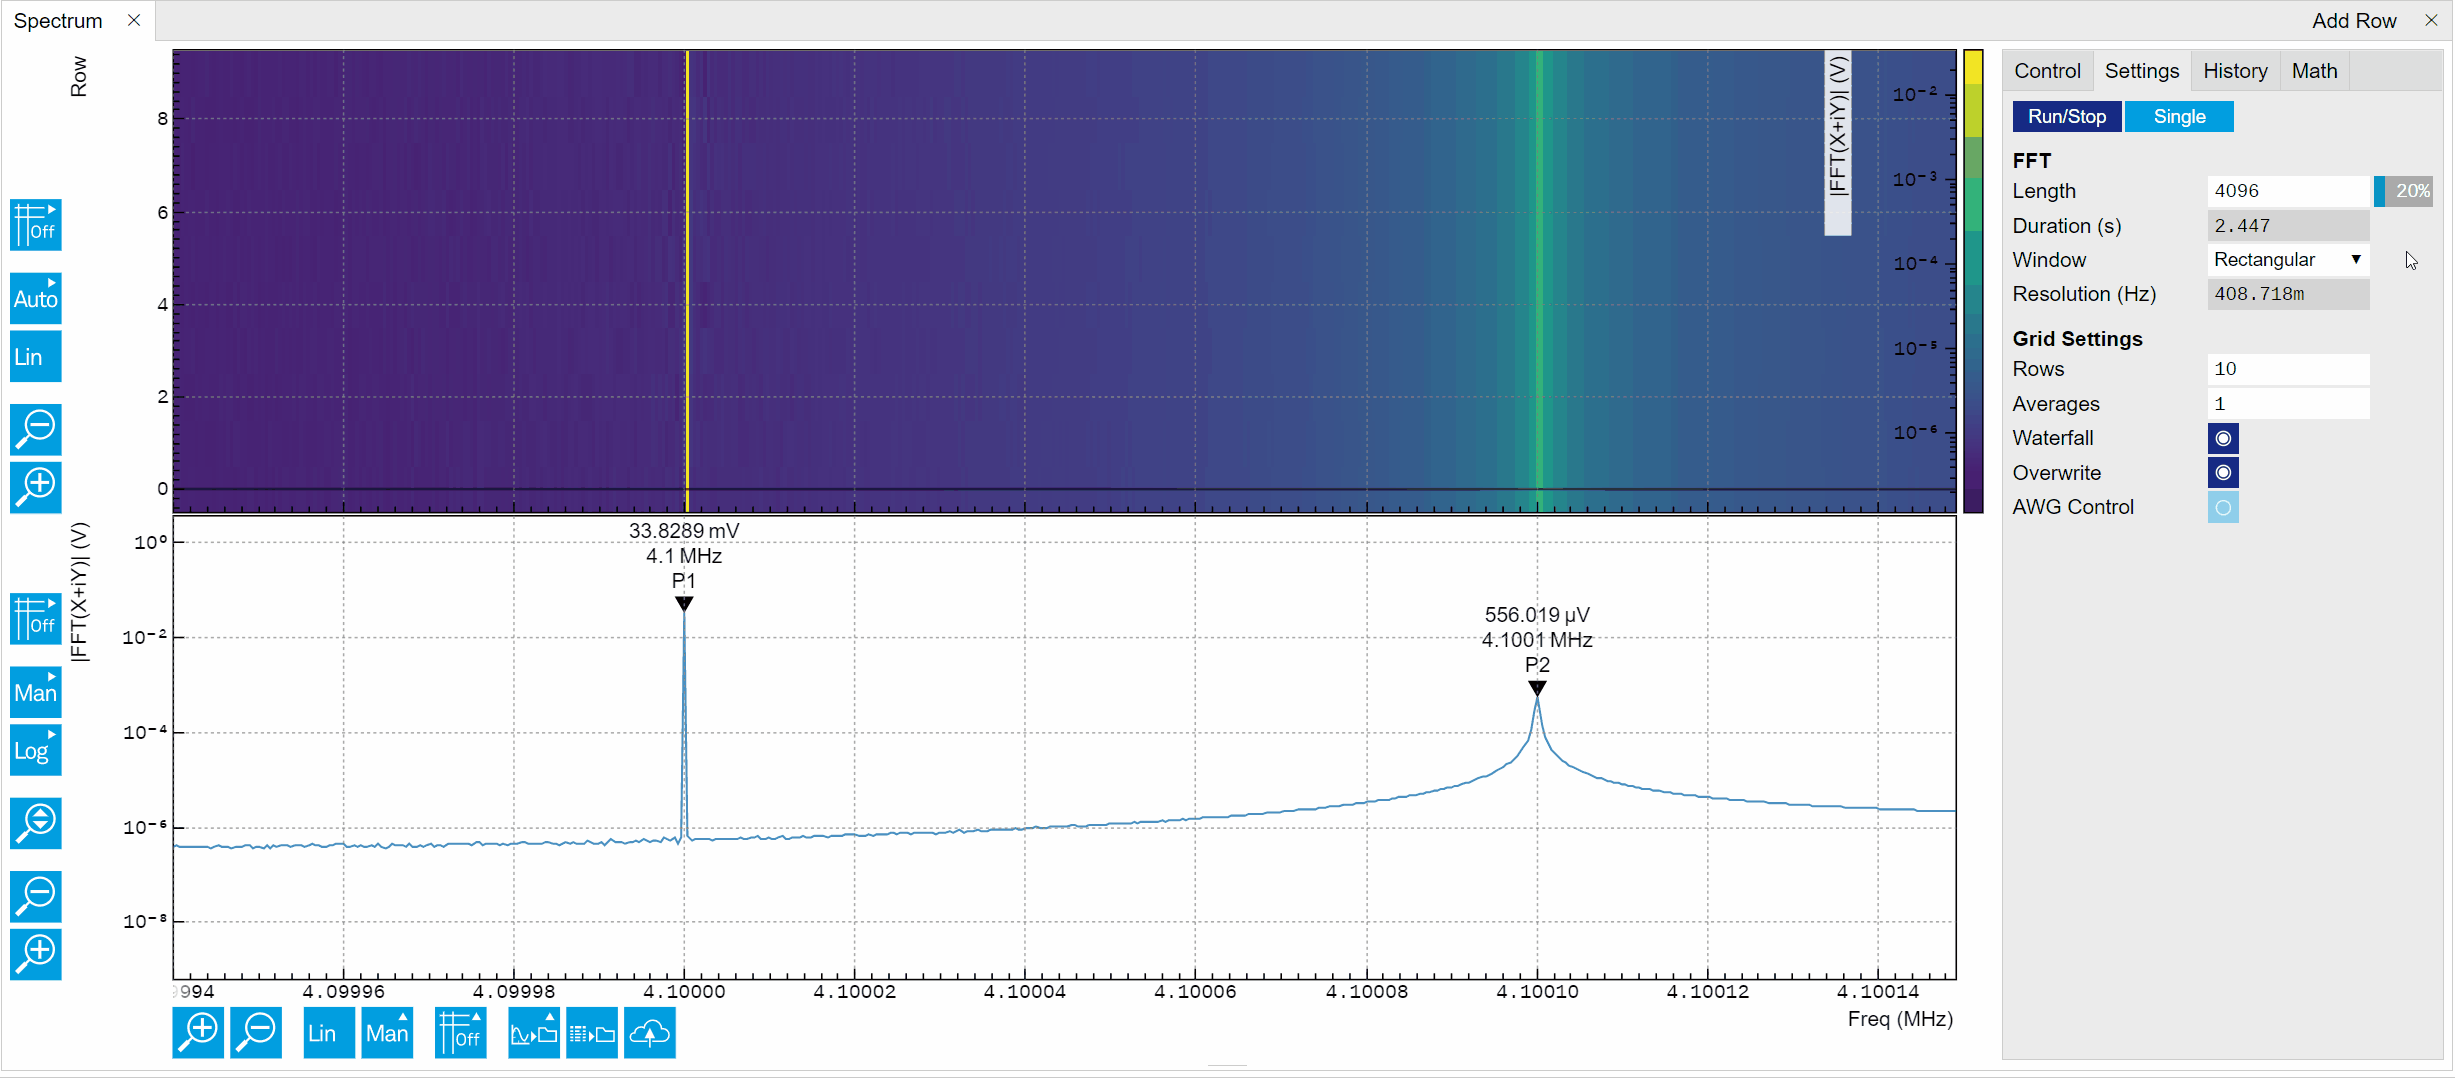
Task: Click the save data grid to file icon
Action: point(592,1032)
